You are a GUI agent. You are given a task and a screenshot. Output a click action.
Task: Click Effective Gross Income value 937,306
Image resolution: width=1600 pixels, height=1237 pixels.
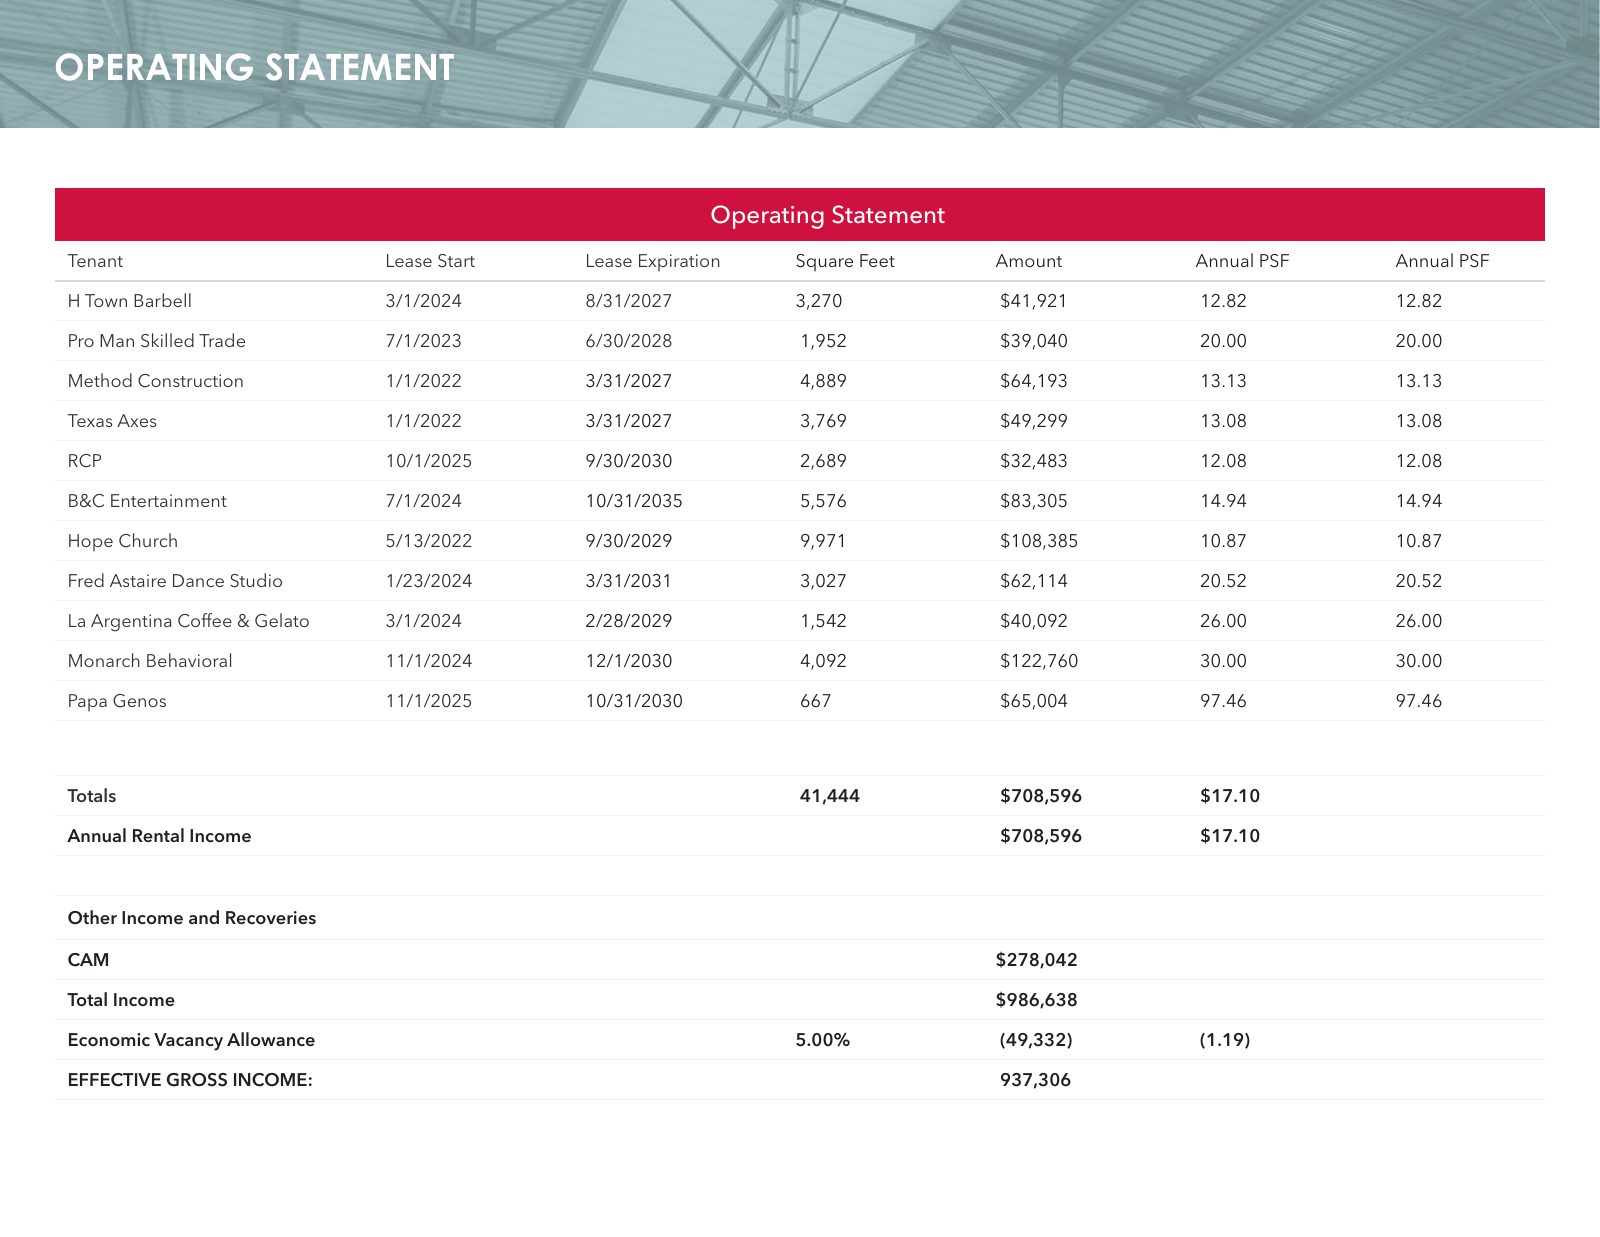tap(1035, 1080)
